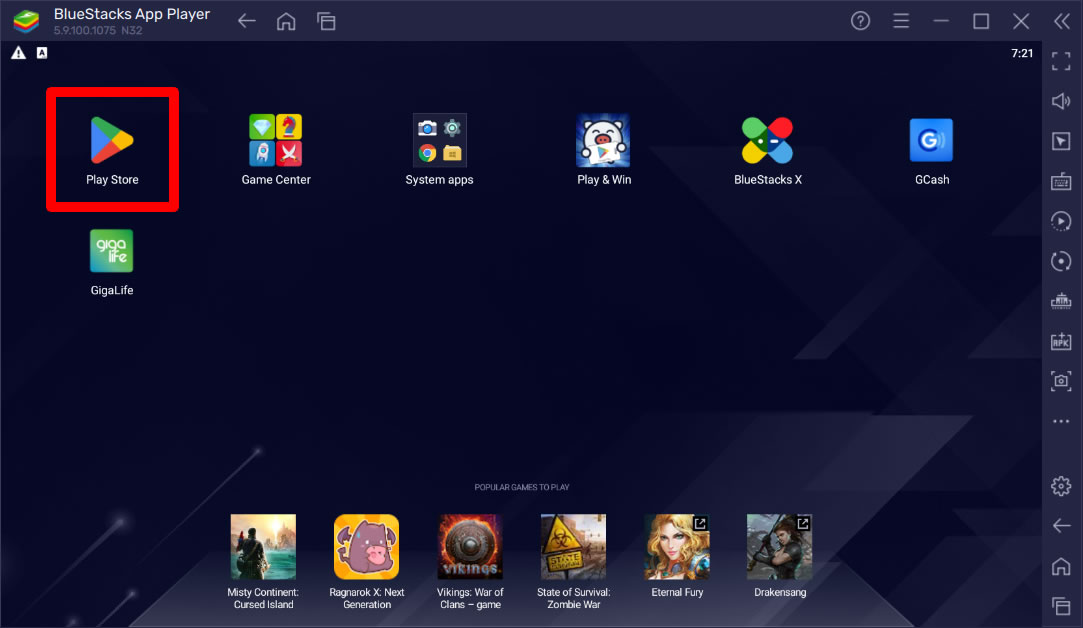Maximize the BlueStacks window
This screenshot has width=1083, height=628.
coord(981,21)
